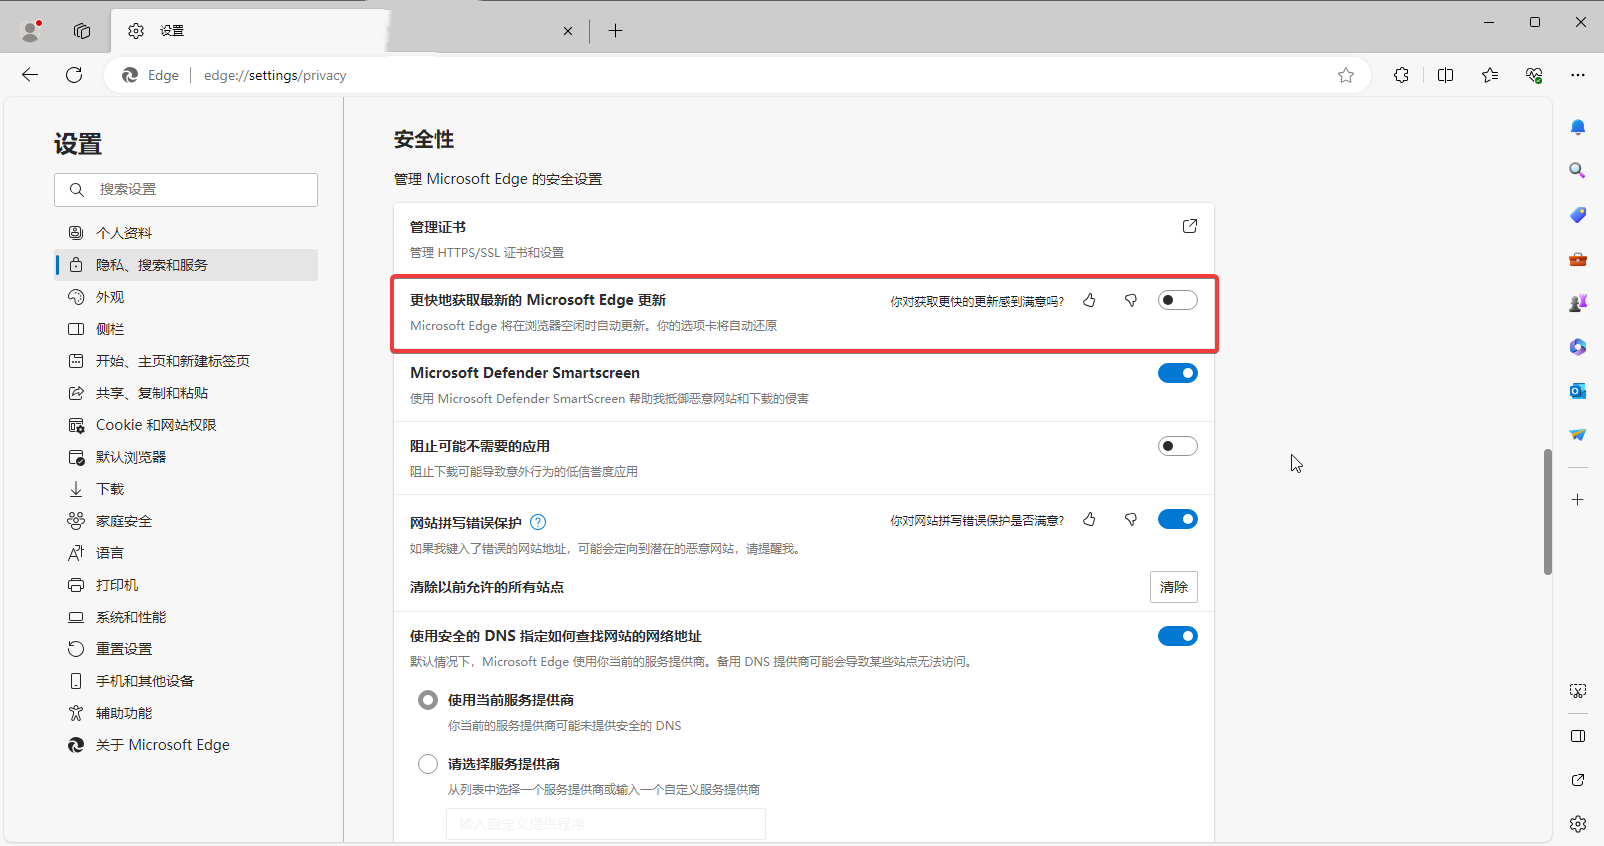Turn off secure DNS toggle
1604x846 pixels.
click(1178, 636)
